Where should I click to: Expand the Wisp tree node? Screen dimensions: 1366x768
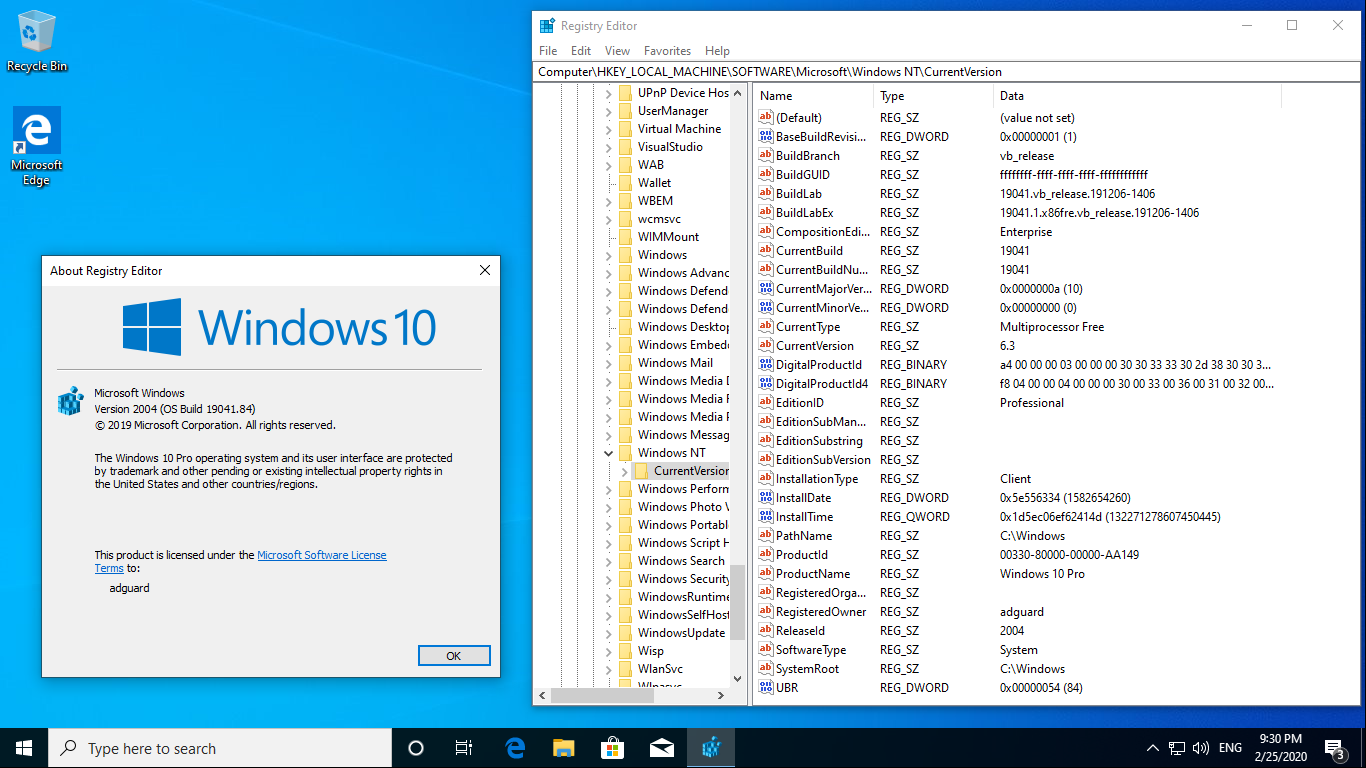[608, 651]
